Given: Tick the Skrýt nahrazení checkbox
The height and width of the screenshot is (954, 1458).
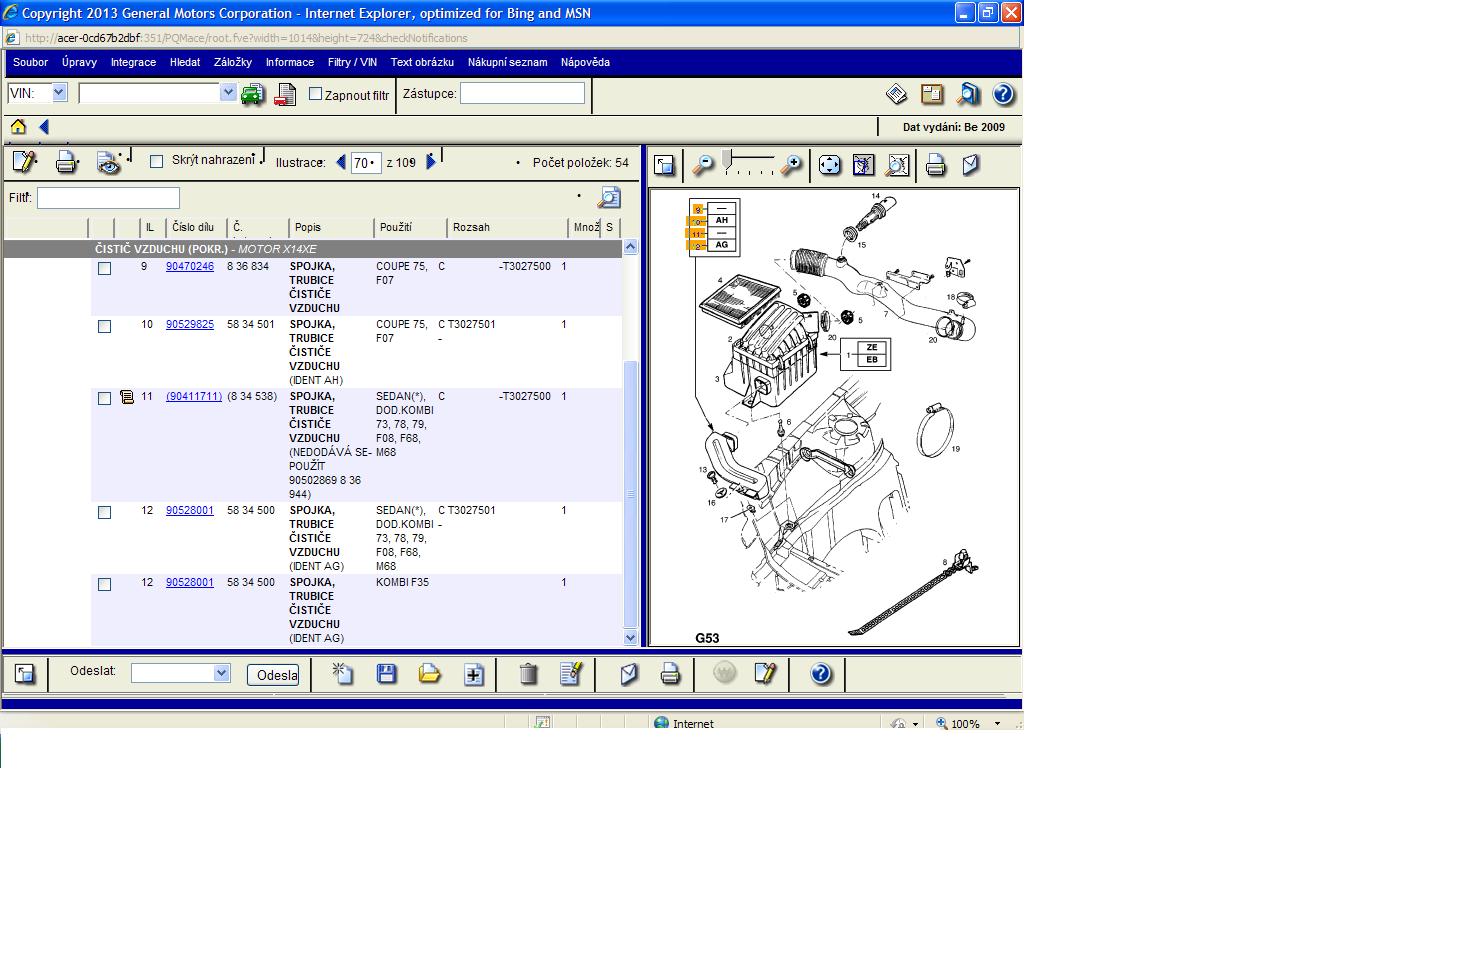Looking at the screenshot, I should tap(156, 161).
